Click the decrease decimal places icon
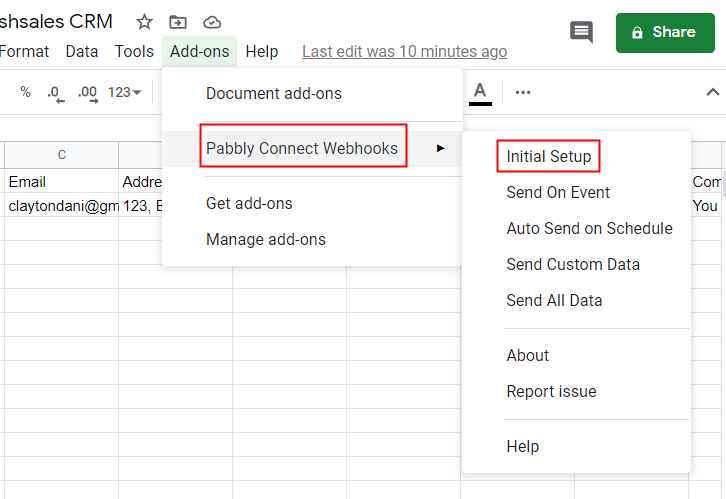 click(56, 93)
